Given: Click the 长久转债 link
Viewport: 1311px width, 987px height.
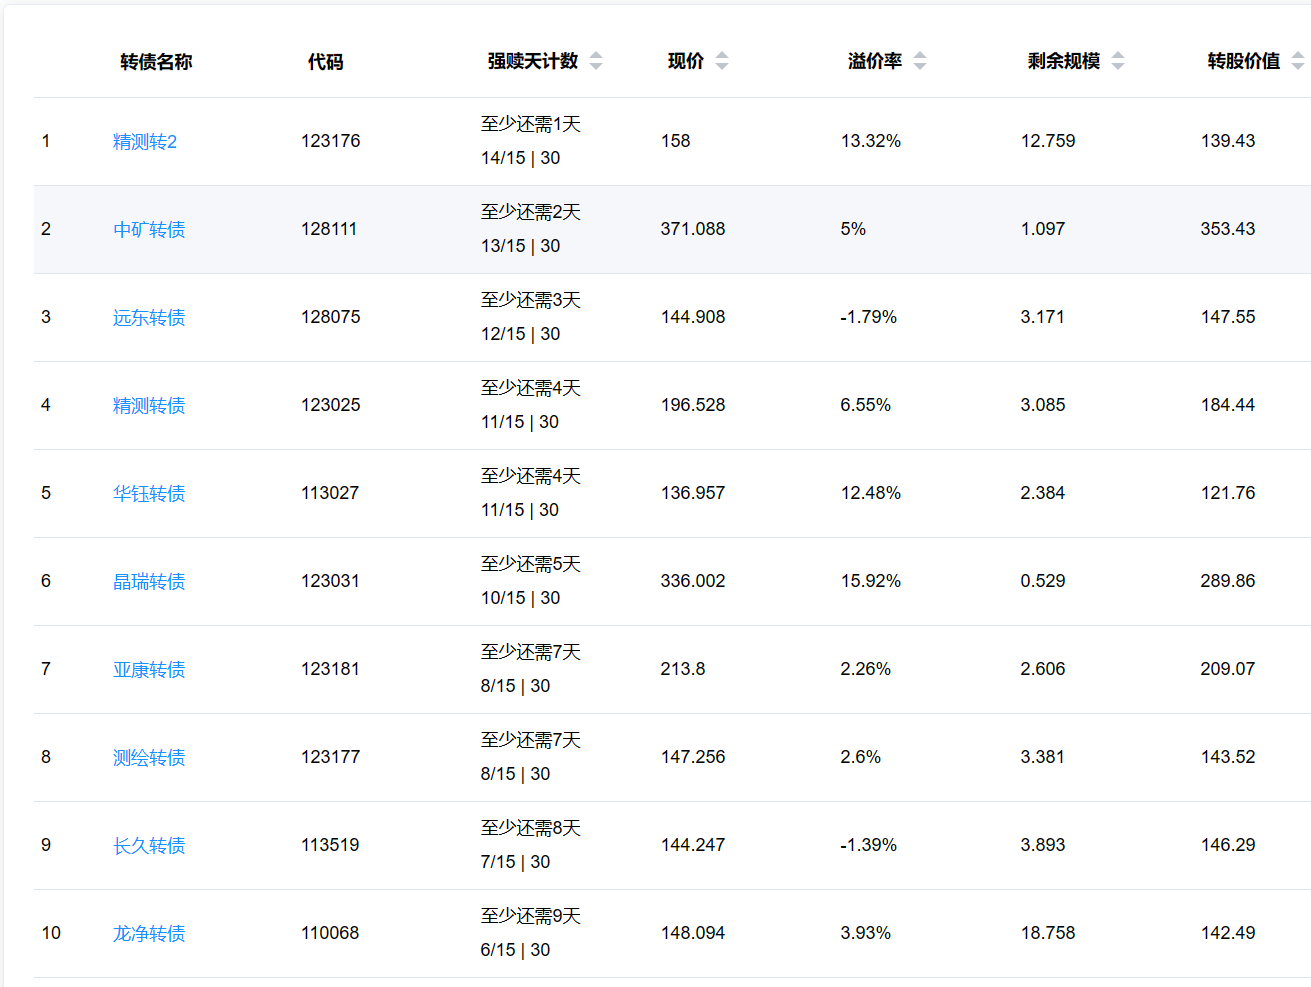Looking at the screenshot, I should 149,846.
